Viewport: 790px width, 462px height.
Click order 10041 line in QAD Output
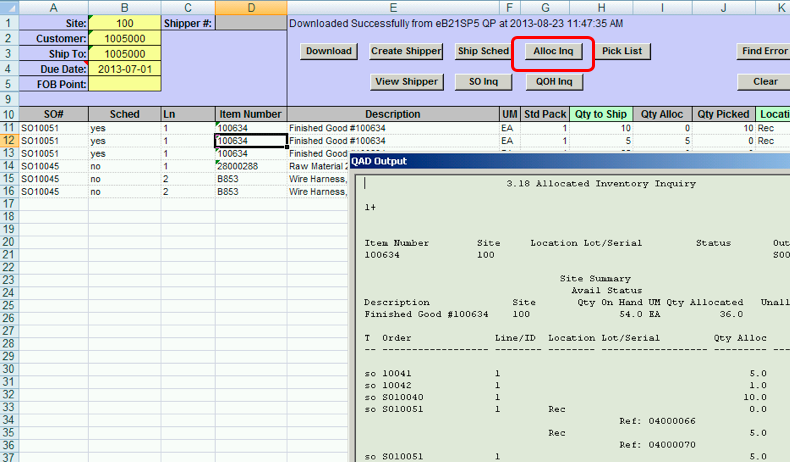click(565, 373)
